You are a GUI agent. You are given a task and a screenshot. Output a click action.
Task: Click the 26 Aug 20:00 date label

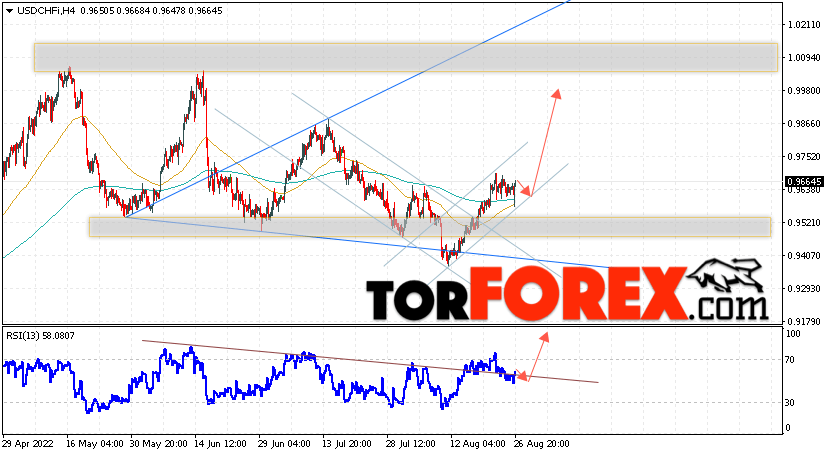tap(542, 443)
